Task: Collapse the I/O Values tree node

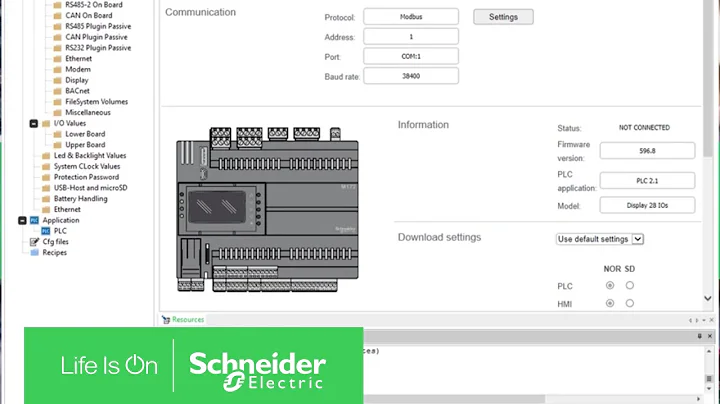Action: 34,123
